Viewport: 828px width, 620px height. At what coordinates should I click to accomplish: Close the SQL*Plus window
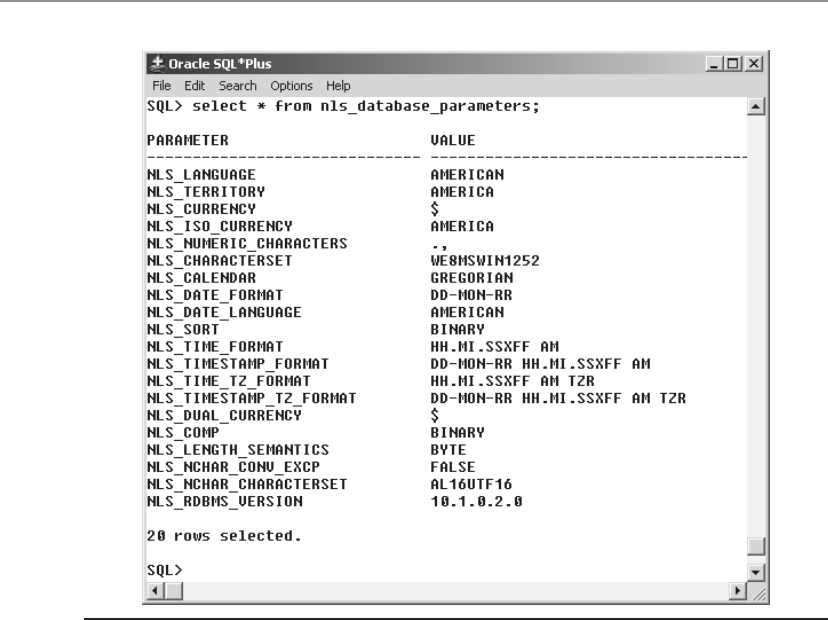(754, 64)
